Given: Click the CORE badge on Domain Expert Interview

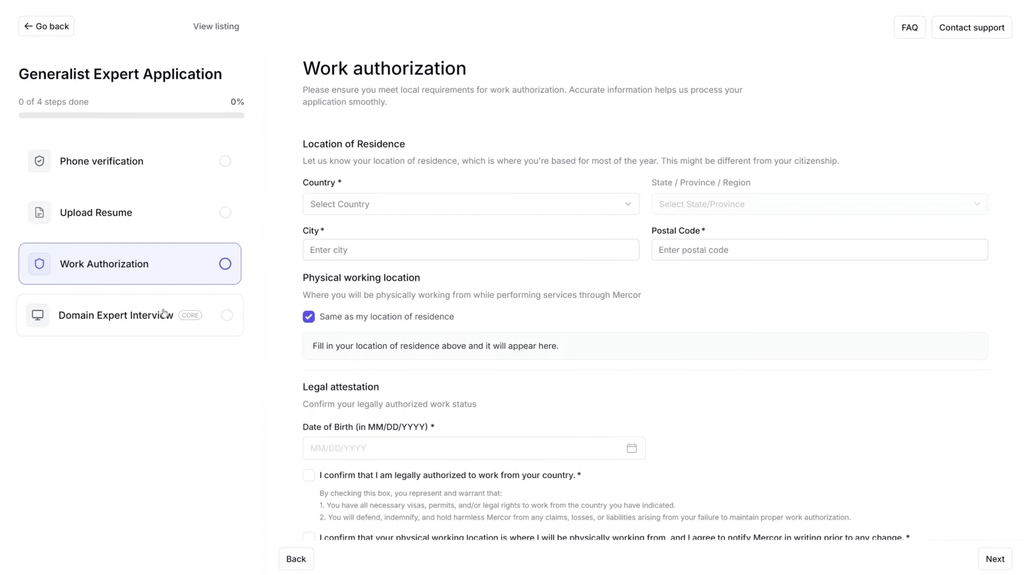Looking at the screenshot, I should click(x=190, y=315).
